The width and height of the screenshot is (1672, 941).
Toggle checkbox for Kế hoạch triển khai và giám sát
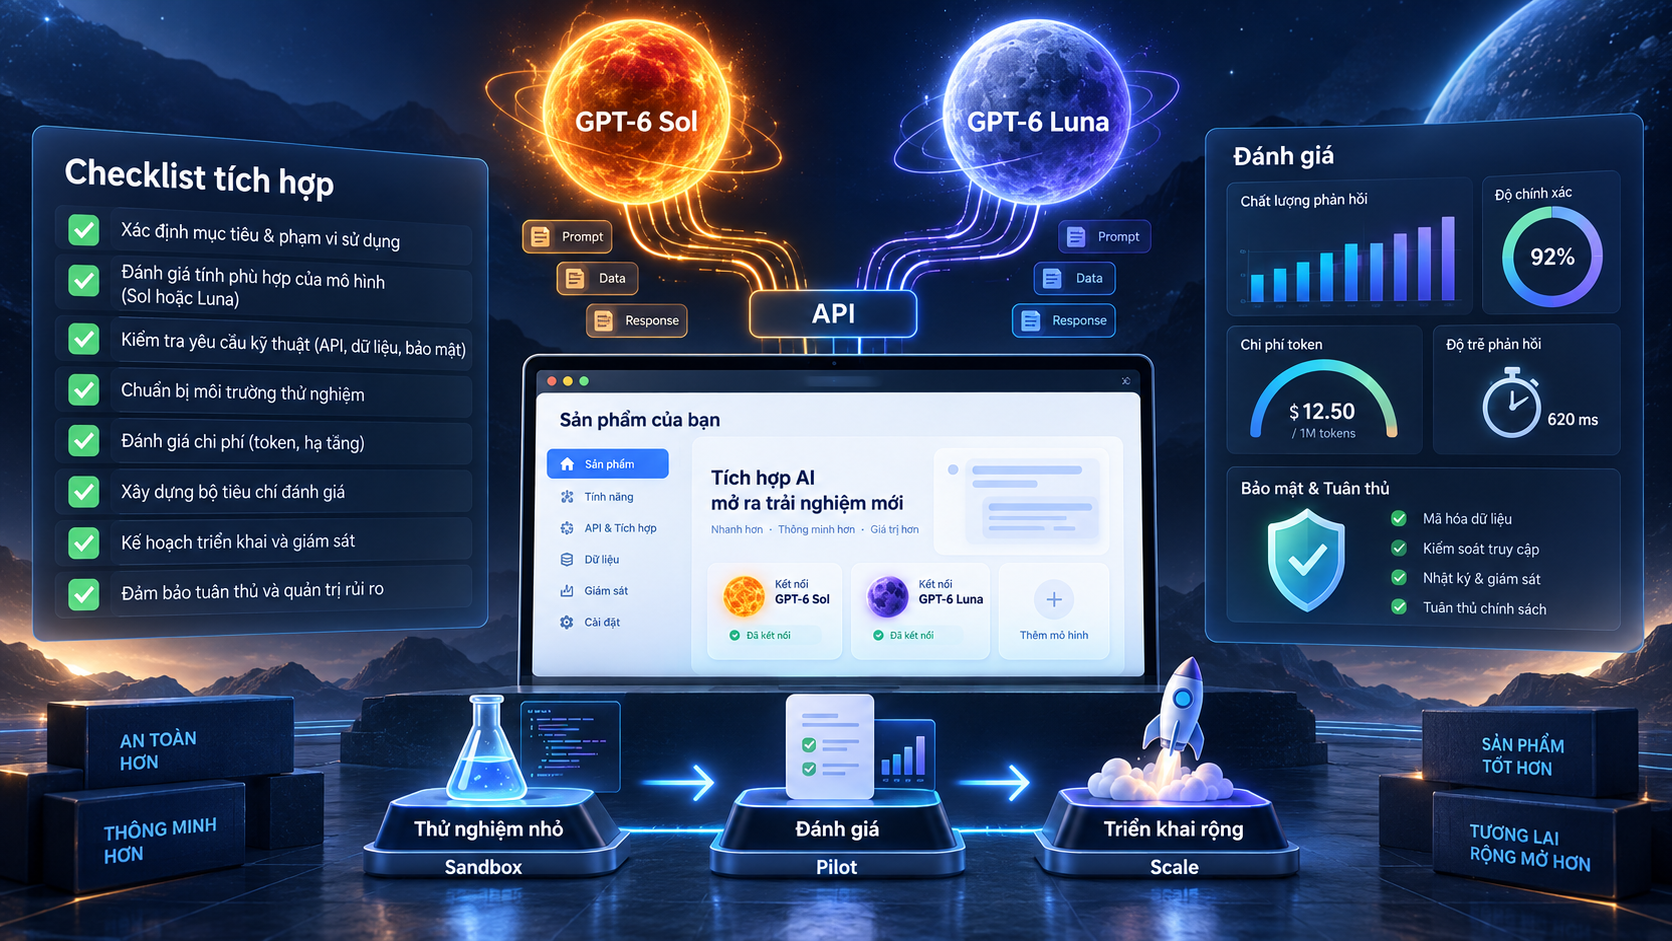click(x=84, y=543)
